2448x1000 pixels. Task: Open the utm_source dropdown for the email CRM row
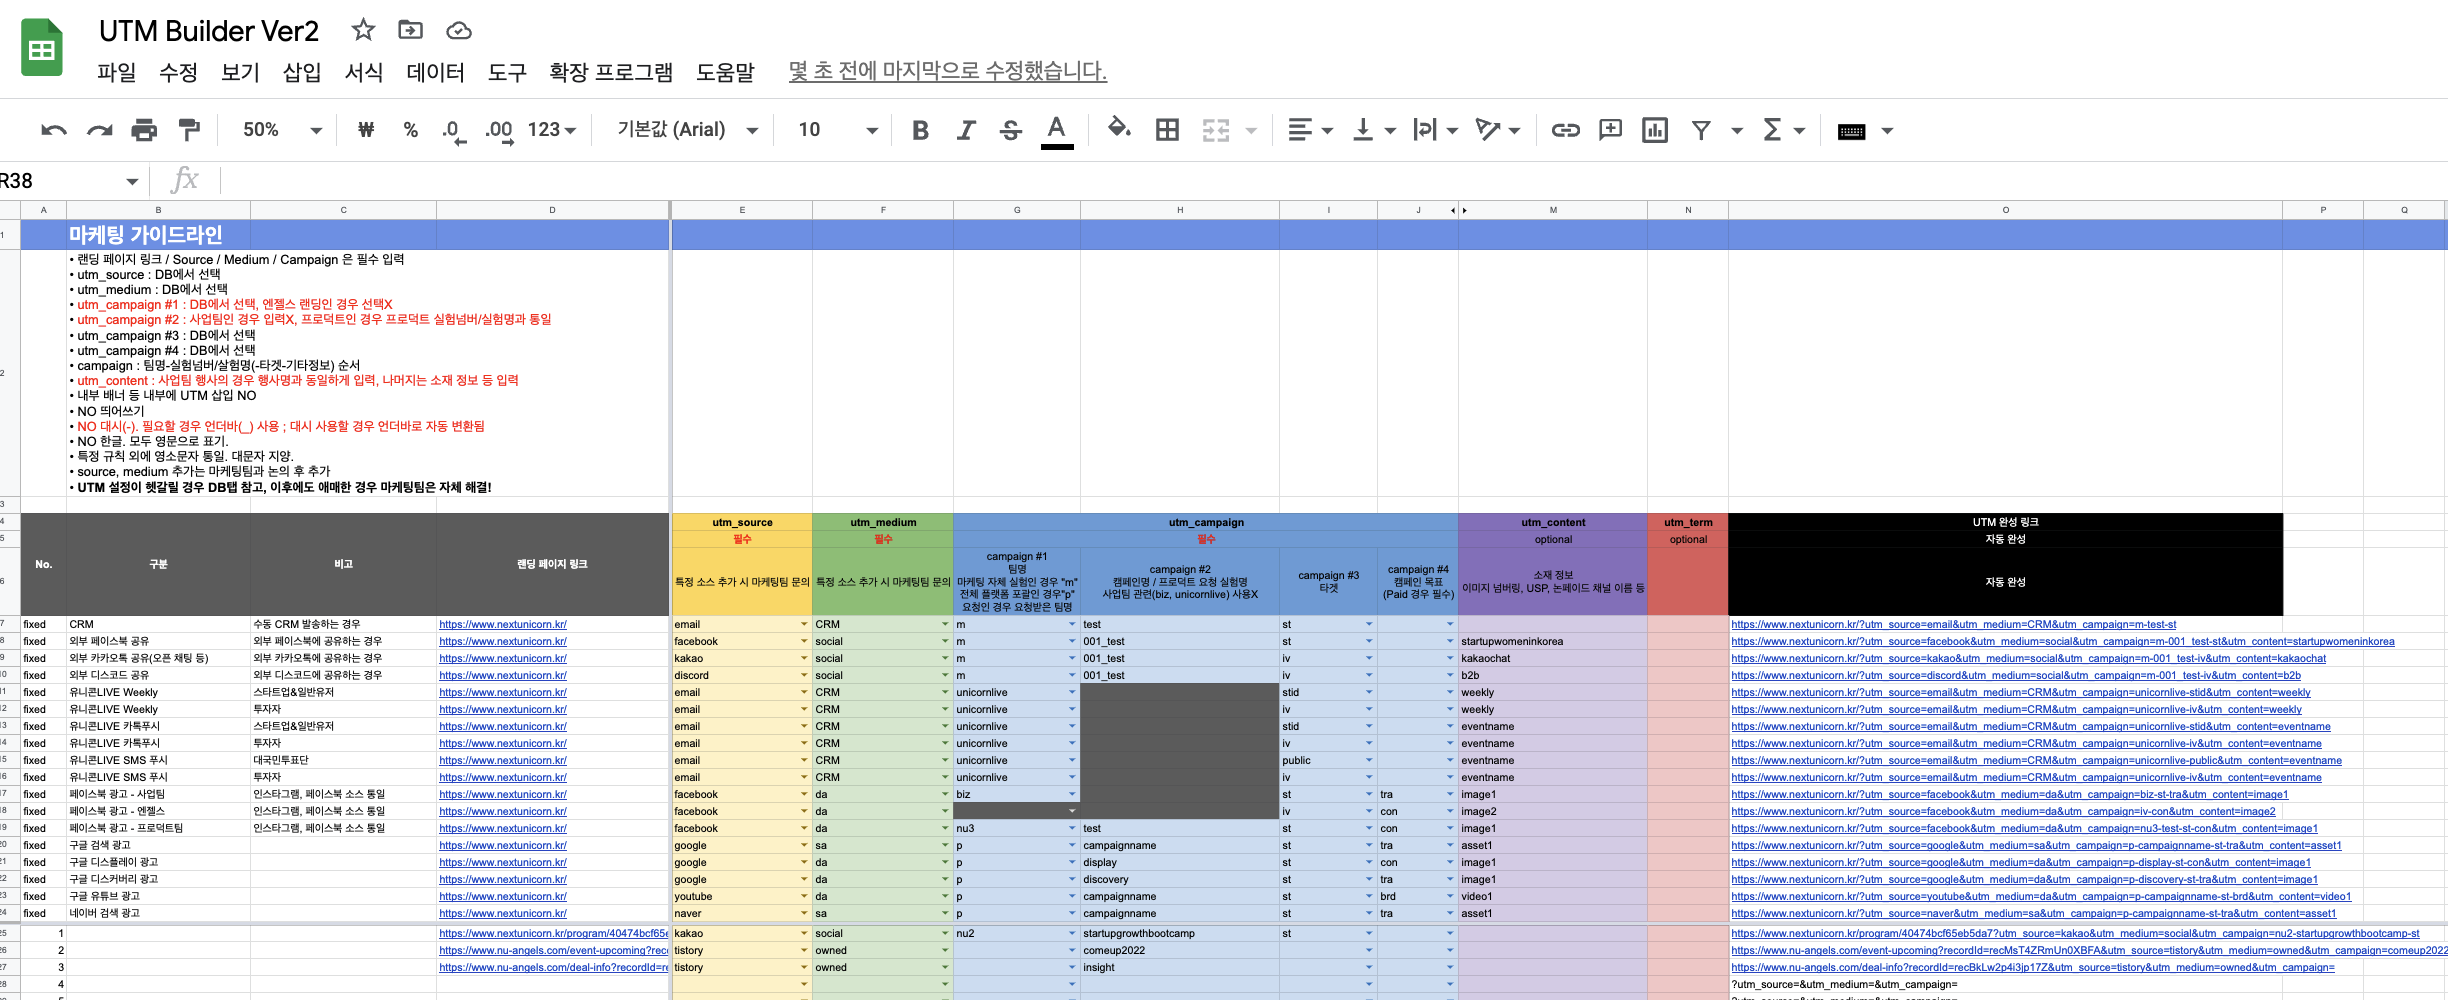[803, 624]
